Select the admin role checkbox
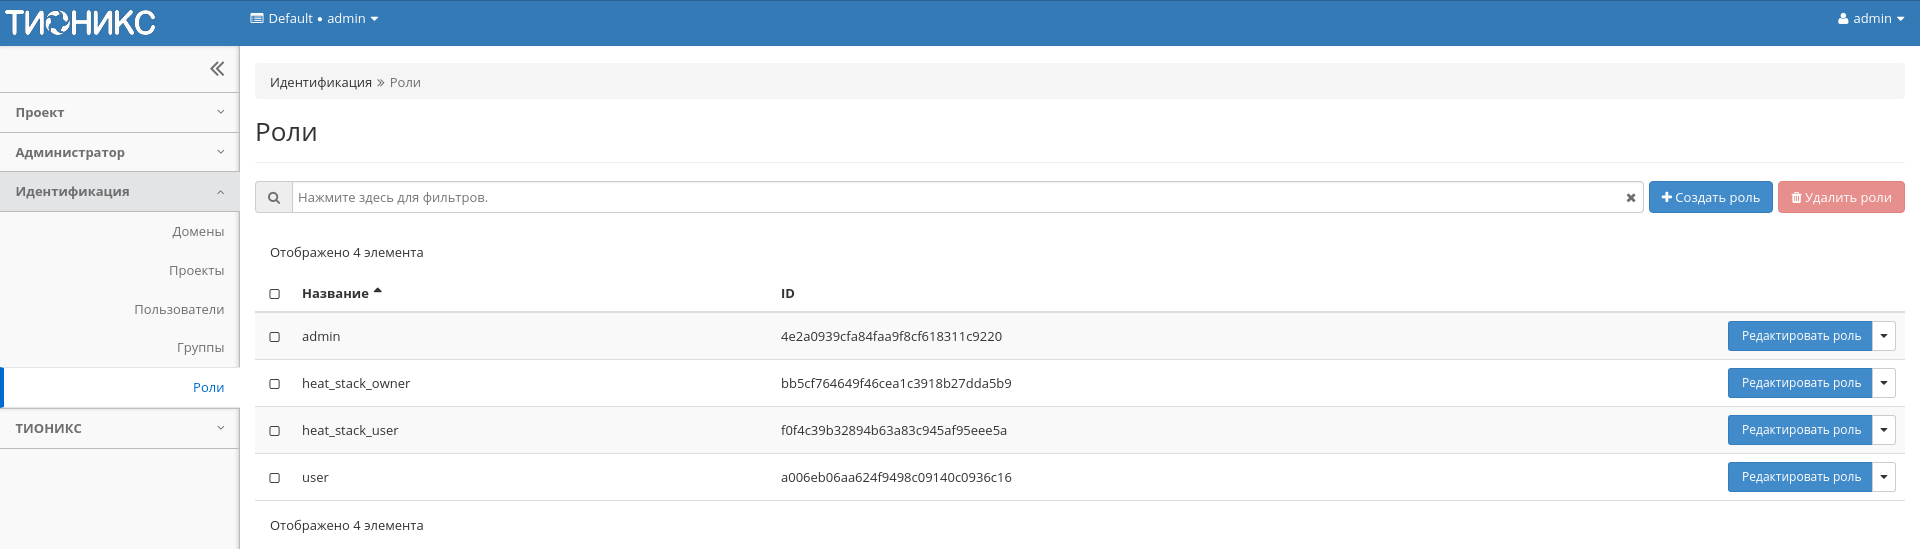1920x549 pixels. pyautogui.click(x=275, y=337)
